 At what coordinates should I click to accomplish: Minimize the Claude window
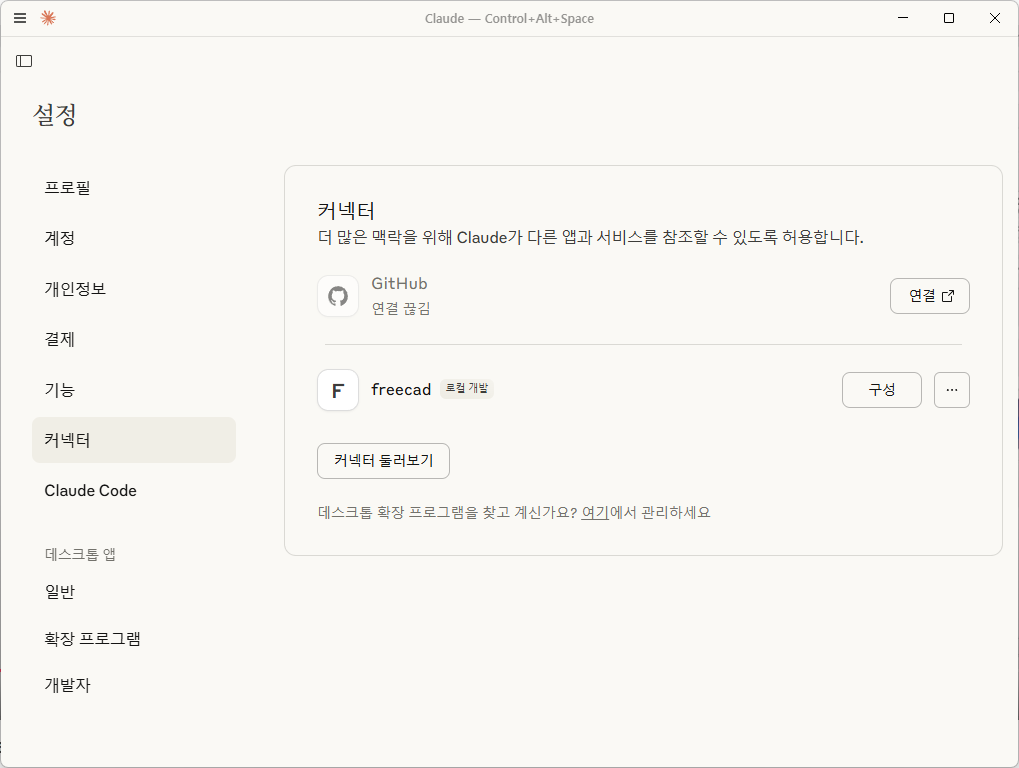[x=903, y=18]
